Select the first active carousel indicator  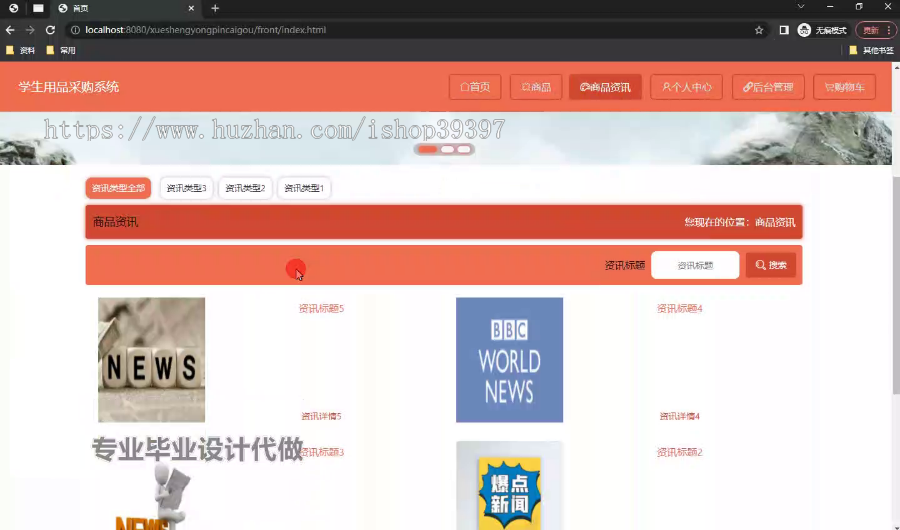click(428, 149)
